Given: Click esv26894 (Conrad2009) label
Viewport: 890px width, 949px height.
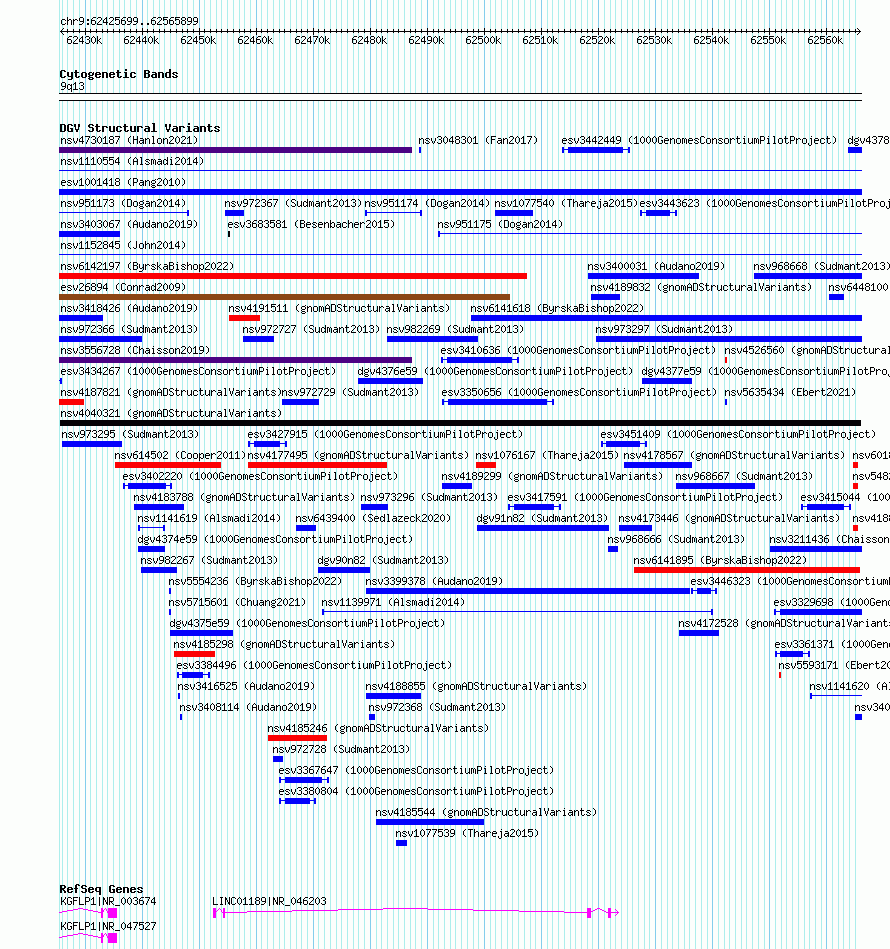Looking at the screenshot, I should (x=123, y=287).
